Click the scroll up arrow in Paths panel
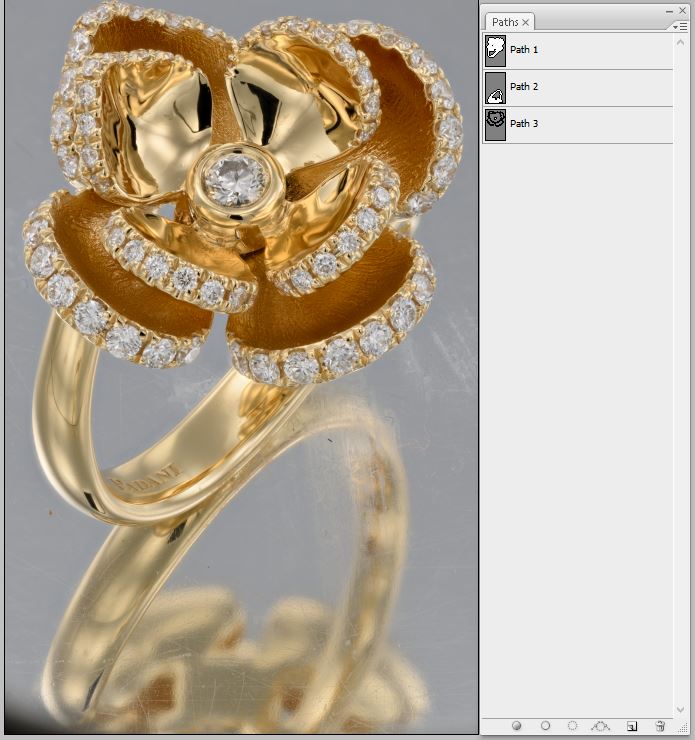The width and height of the screenshot is (695, 740). point(680,42)
